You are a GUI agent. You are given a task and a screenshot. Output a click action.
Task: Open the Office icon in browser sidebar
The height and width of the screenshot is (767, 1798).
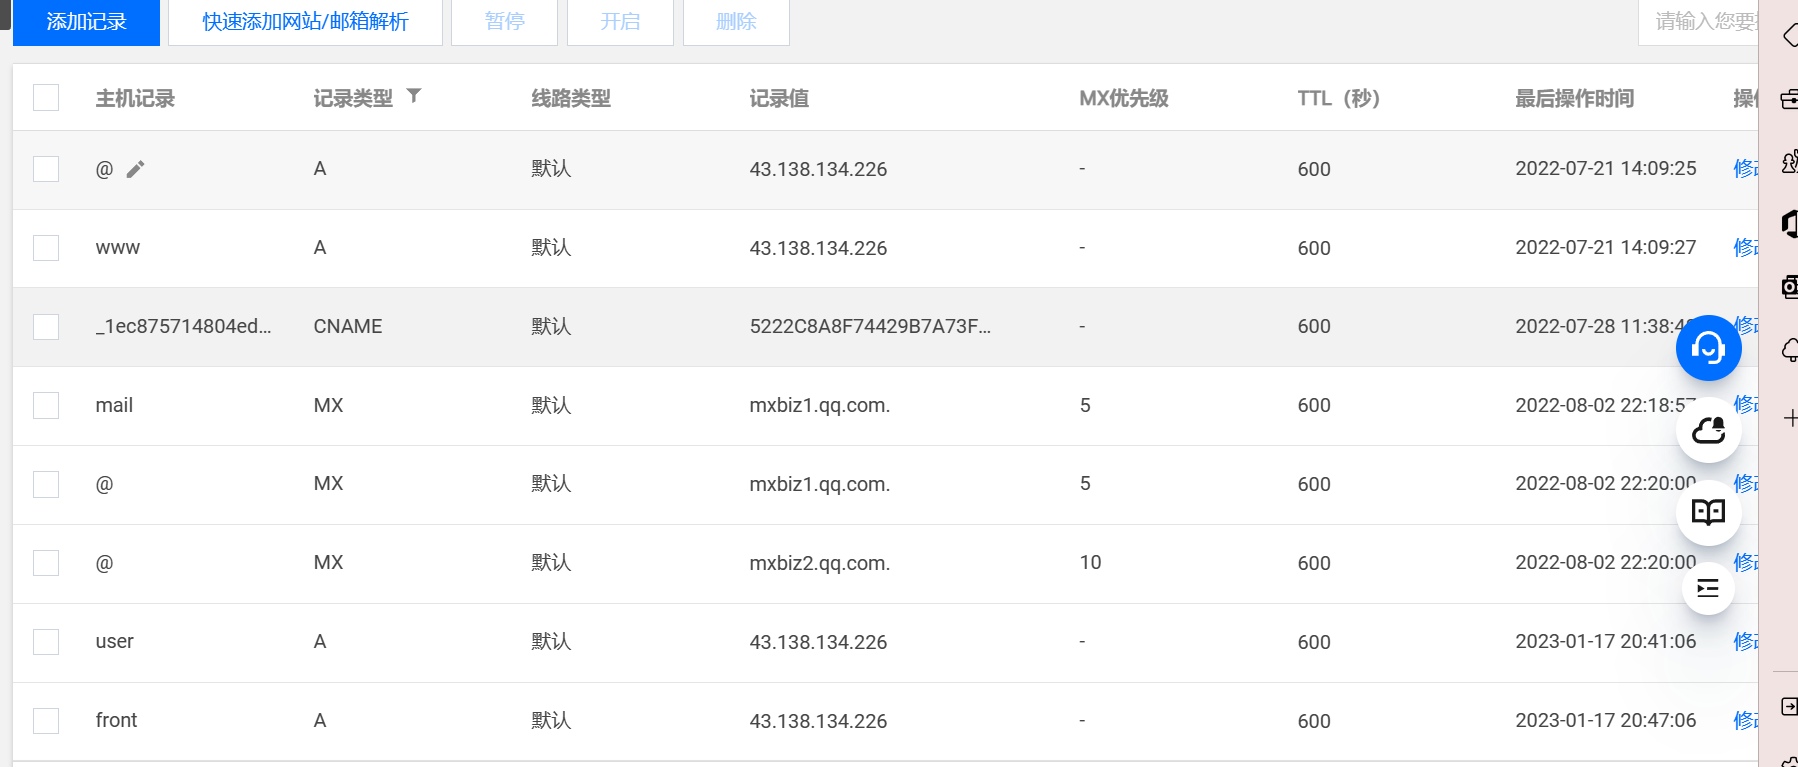click(x=1789, y=223)
